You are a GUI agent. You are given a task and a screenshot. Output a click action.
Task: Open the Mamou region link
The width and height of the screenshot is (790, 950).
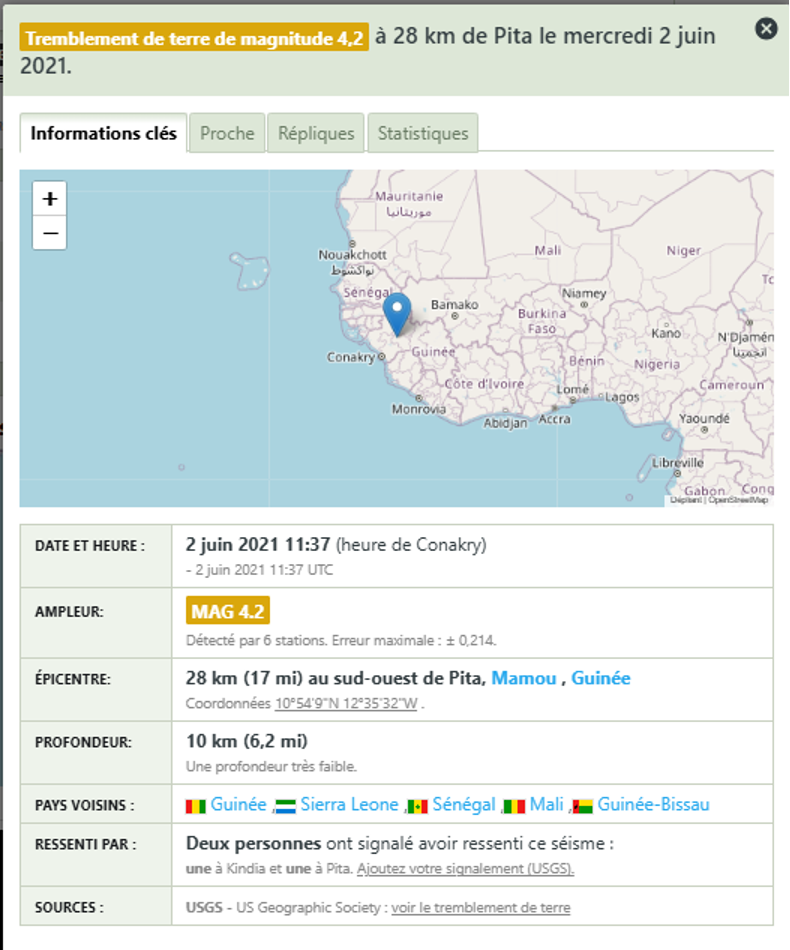coord(523,678)
